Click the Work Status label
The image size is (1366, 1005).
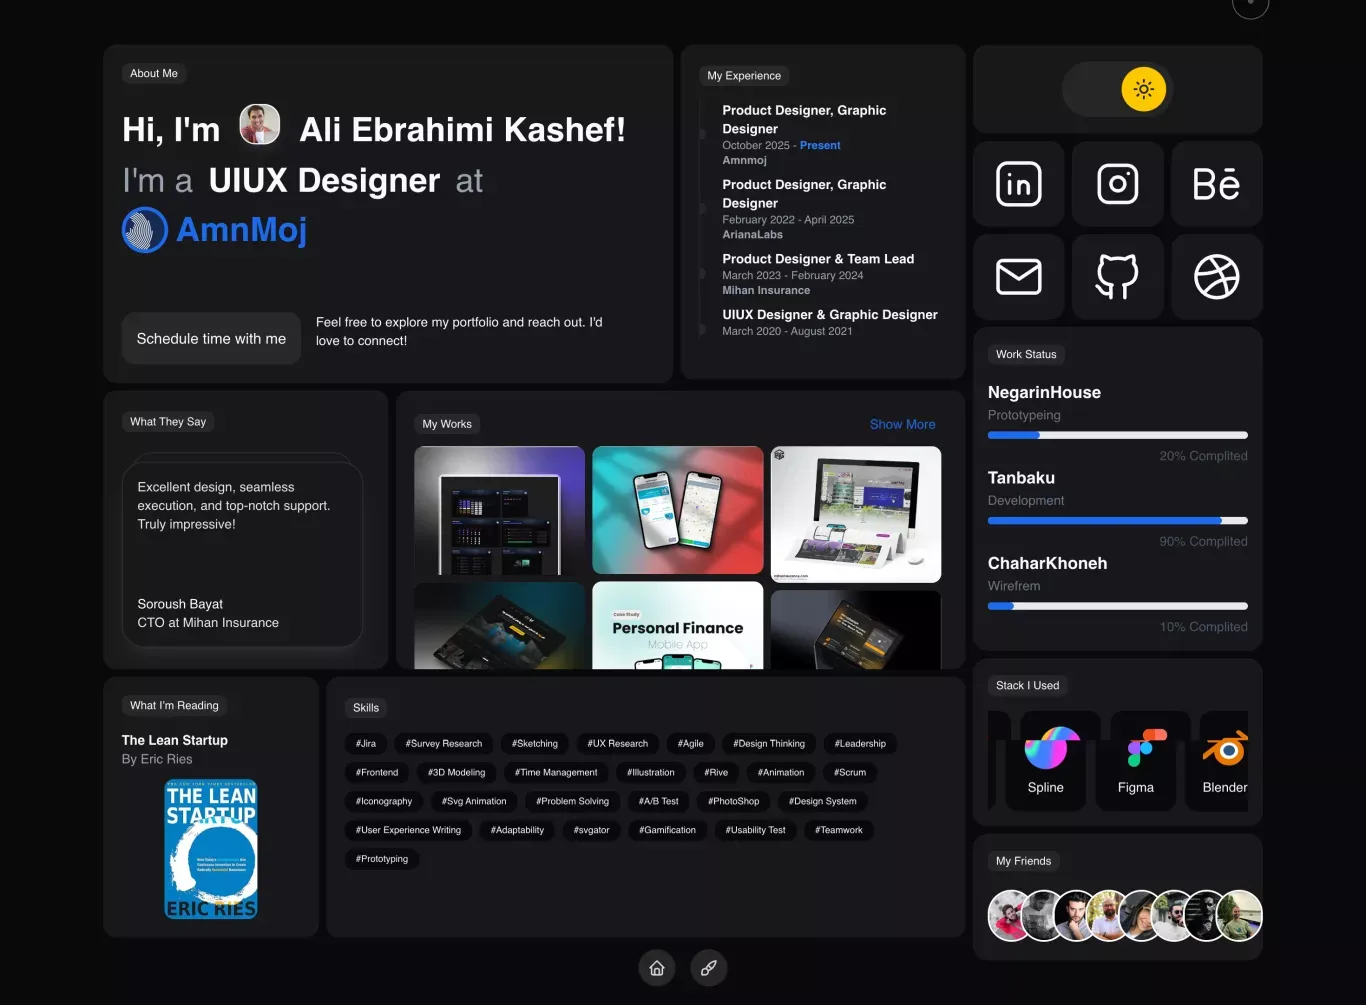pos(1026,355)
